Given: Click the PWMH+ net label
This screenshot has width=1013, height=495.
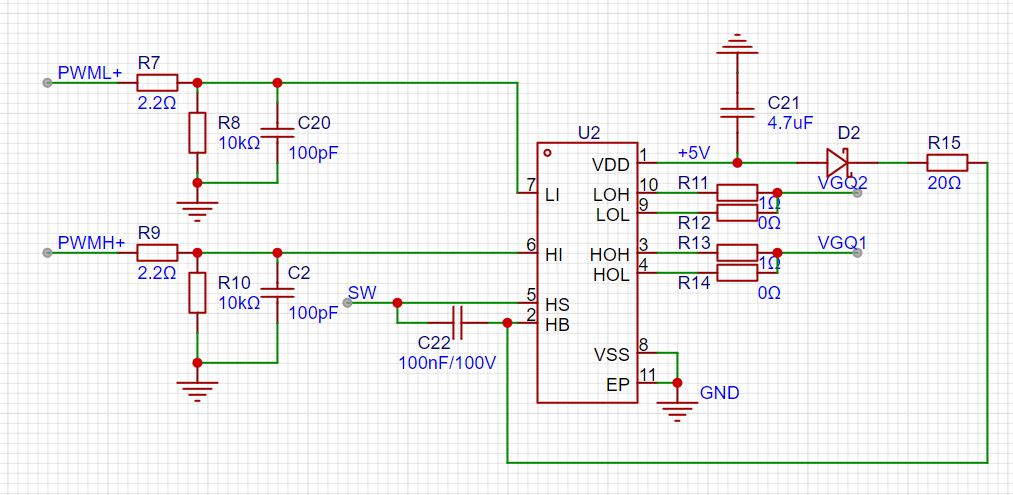Looking at the screenshot, I should (x=91, y=244).
